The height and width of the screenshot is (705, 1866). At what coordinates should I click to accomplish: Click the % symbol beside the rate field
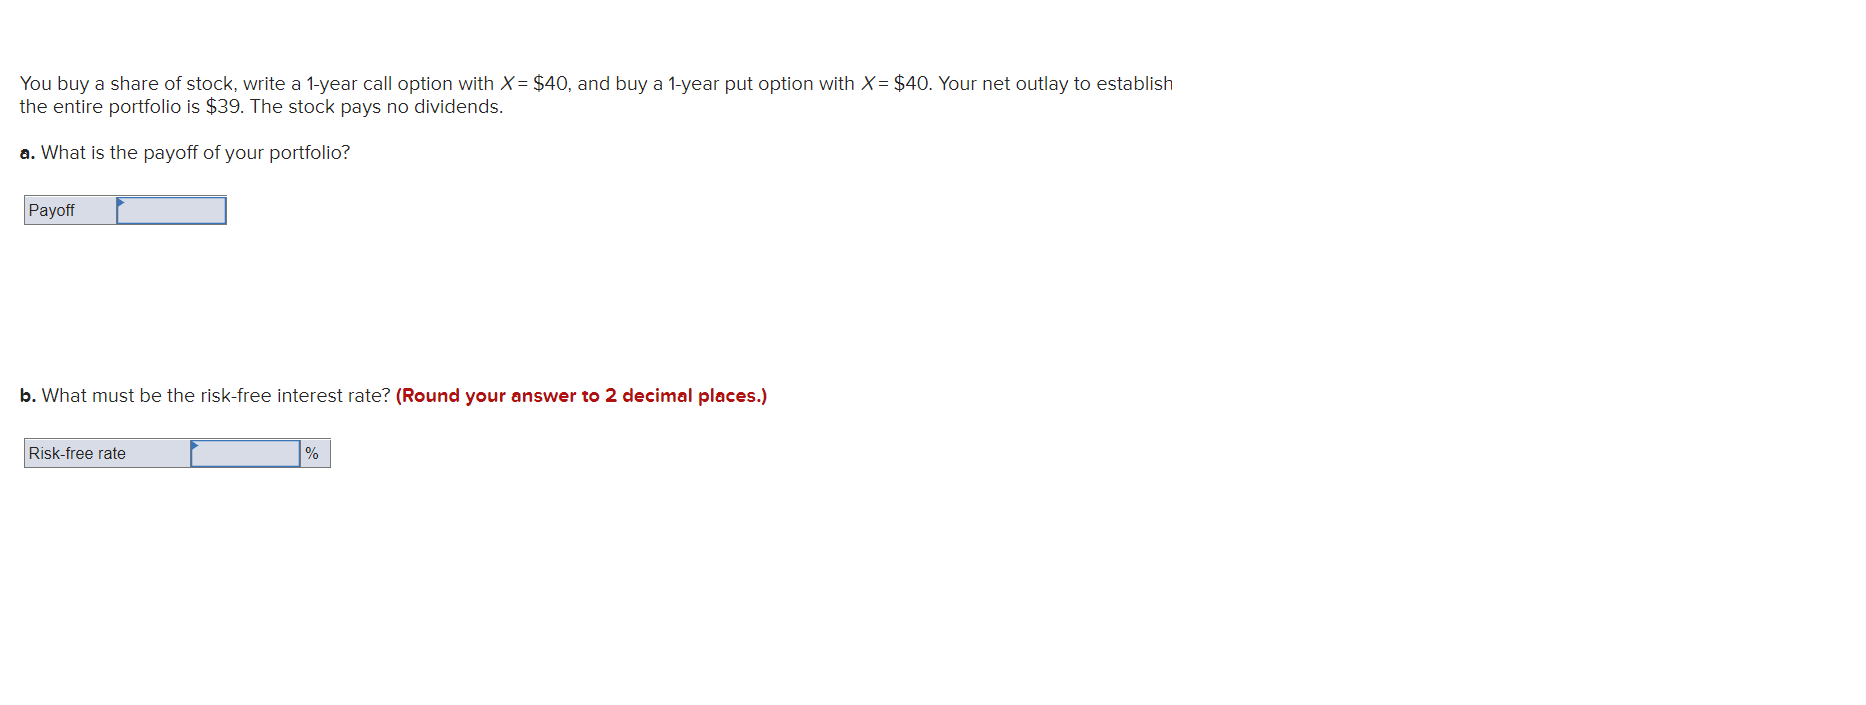tap(311, 453)
